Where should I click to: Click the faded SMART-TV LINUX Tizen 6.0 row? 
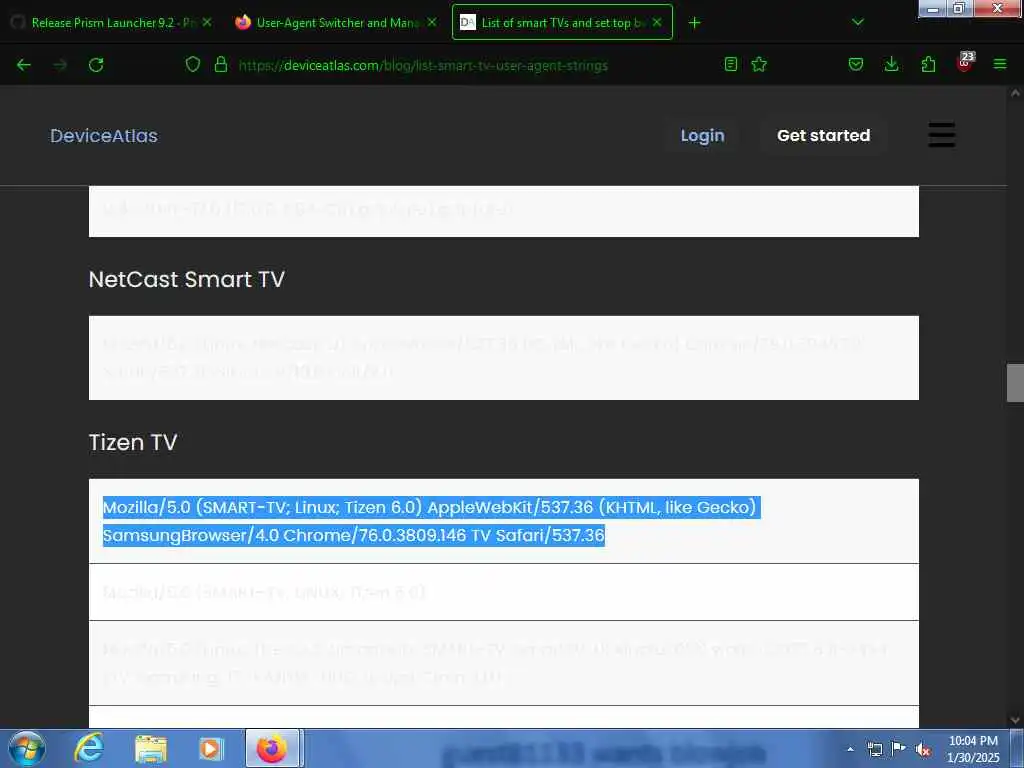tap(504, 592)
